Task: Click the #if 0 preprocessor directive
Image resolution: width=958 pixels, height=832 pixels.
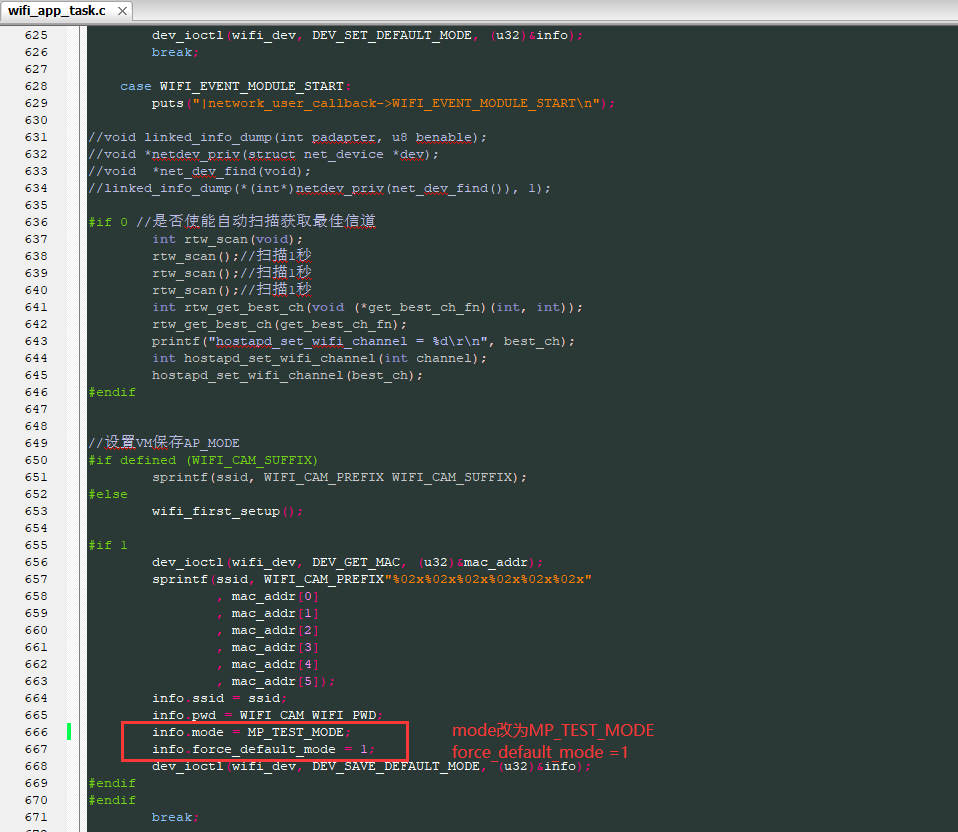Action: coord(108,222)
